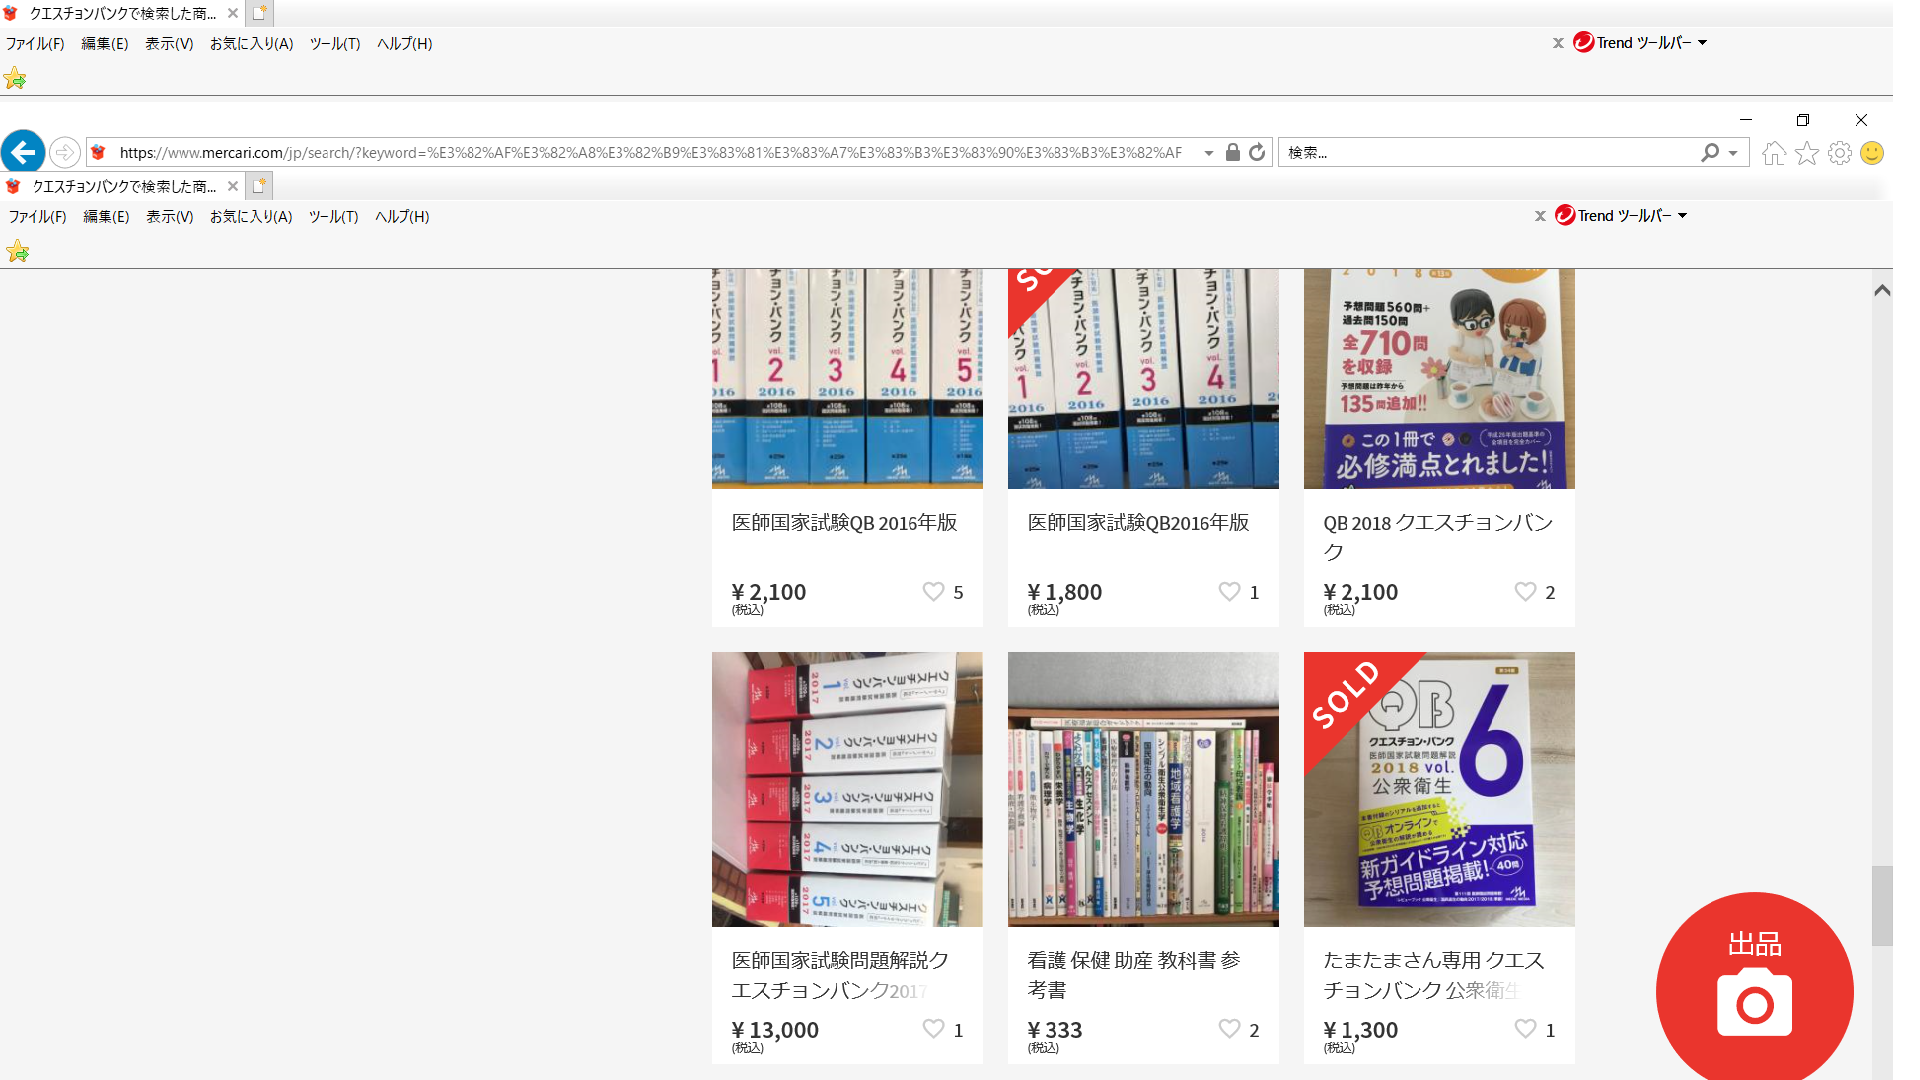
Task: Open blue 2016 volumes 1-5 thumbnail
Action: tap(847, 378)
